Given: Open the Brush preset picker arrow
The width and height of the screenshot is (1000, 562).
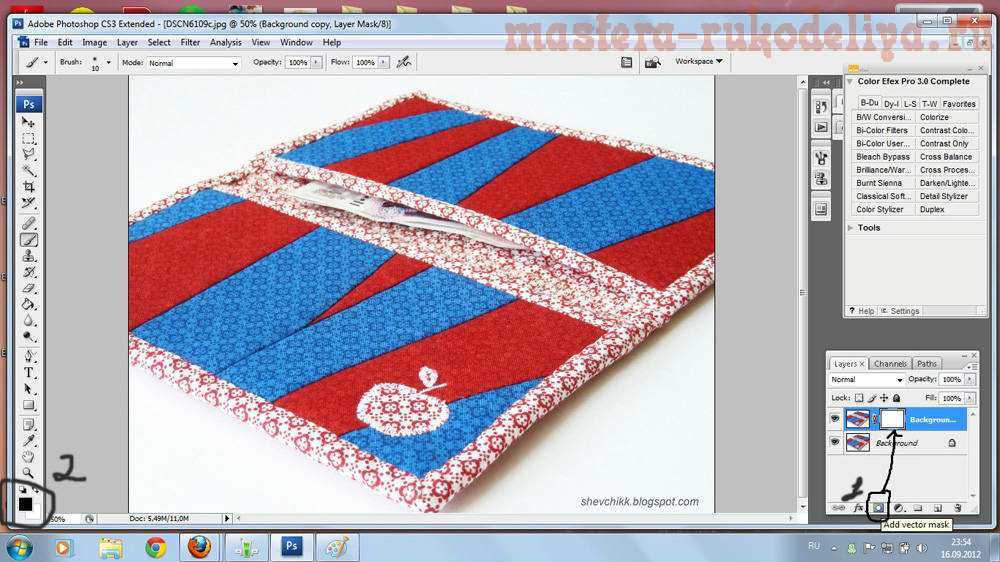Looking at the screenshot, I should click(108, 63).
